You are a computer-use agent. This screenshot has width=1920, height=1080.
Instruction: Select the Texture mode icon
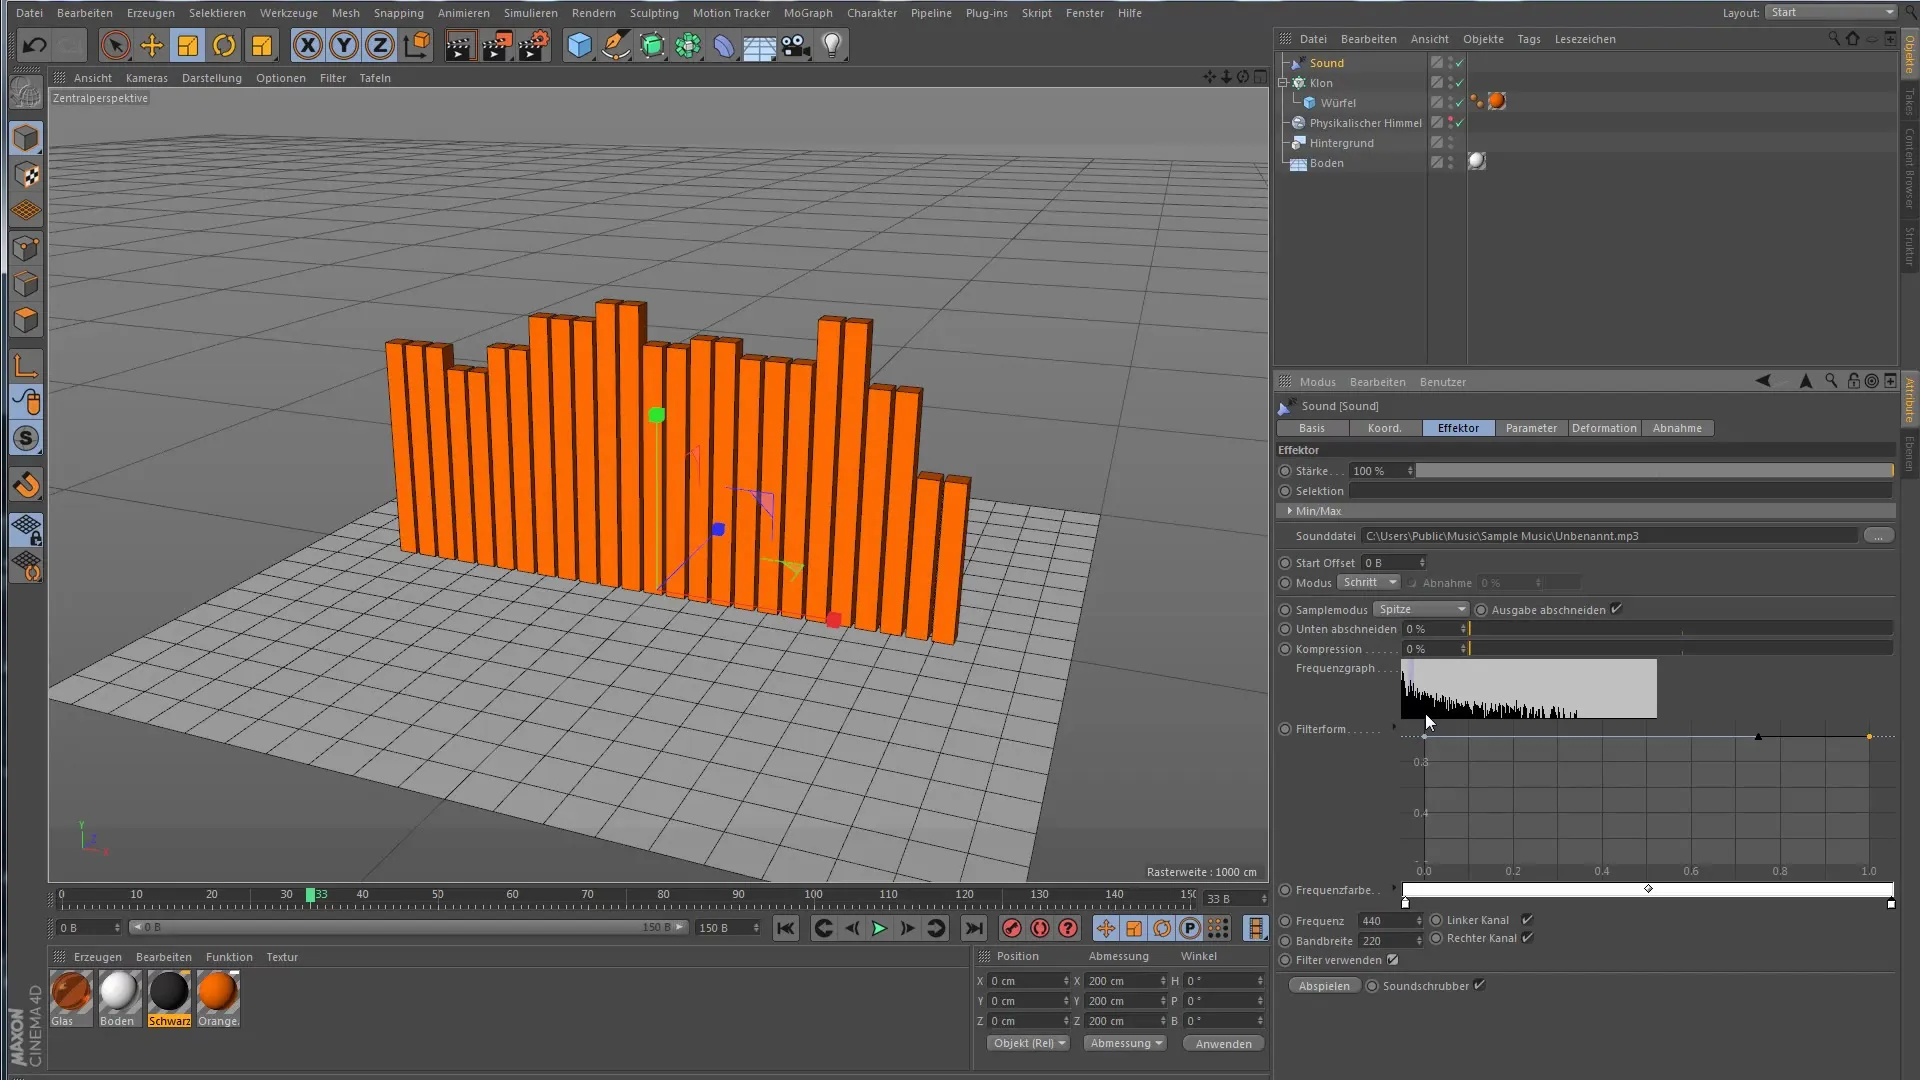point(26,175)
